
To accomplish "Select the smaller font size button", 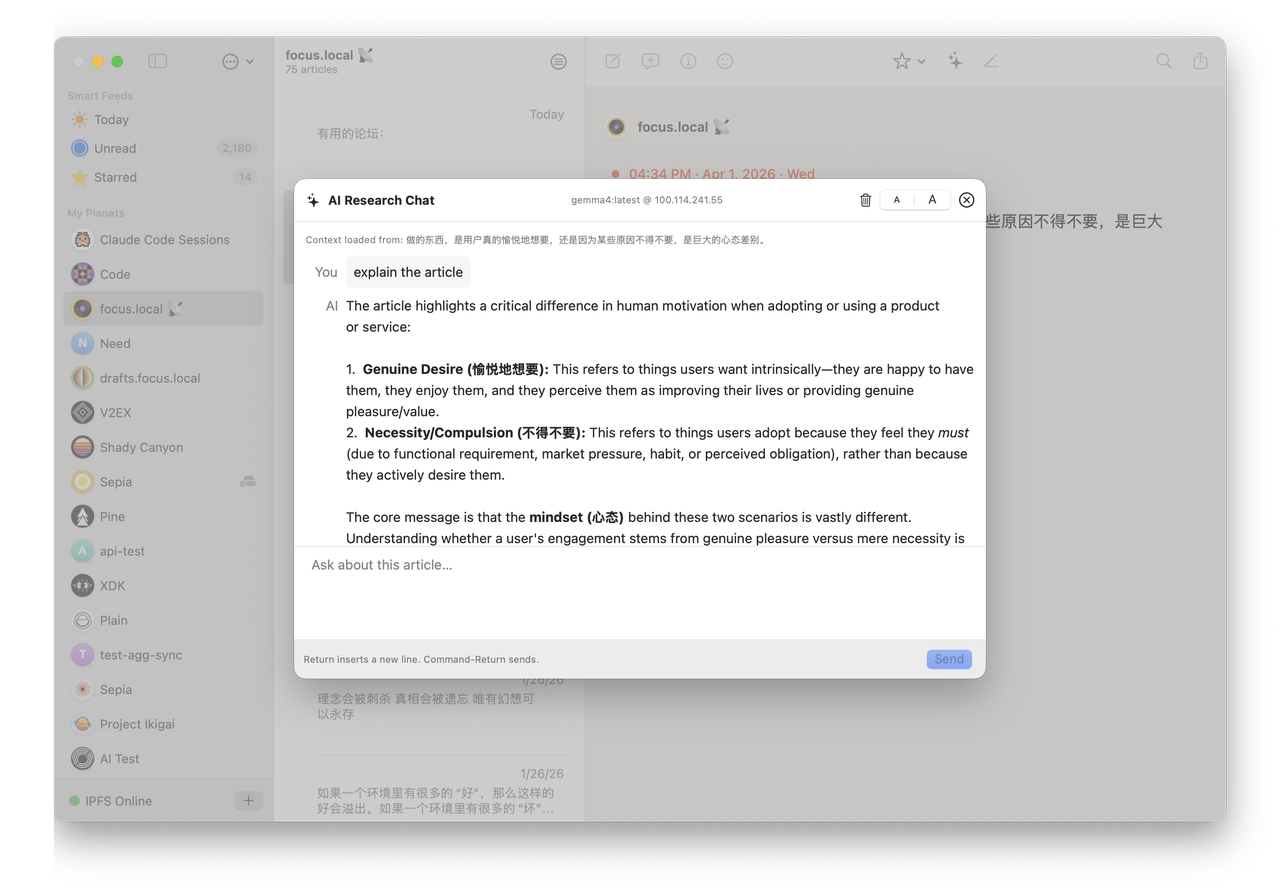I will [897, 200].
